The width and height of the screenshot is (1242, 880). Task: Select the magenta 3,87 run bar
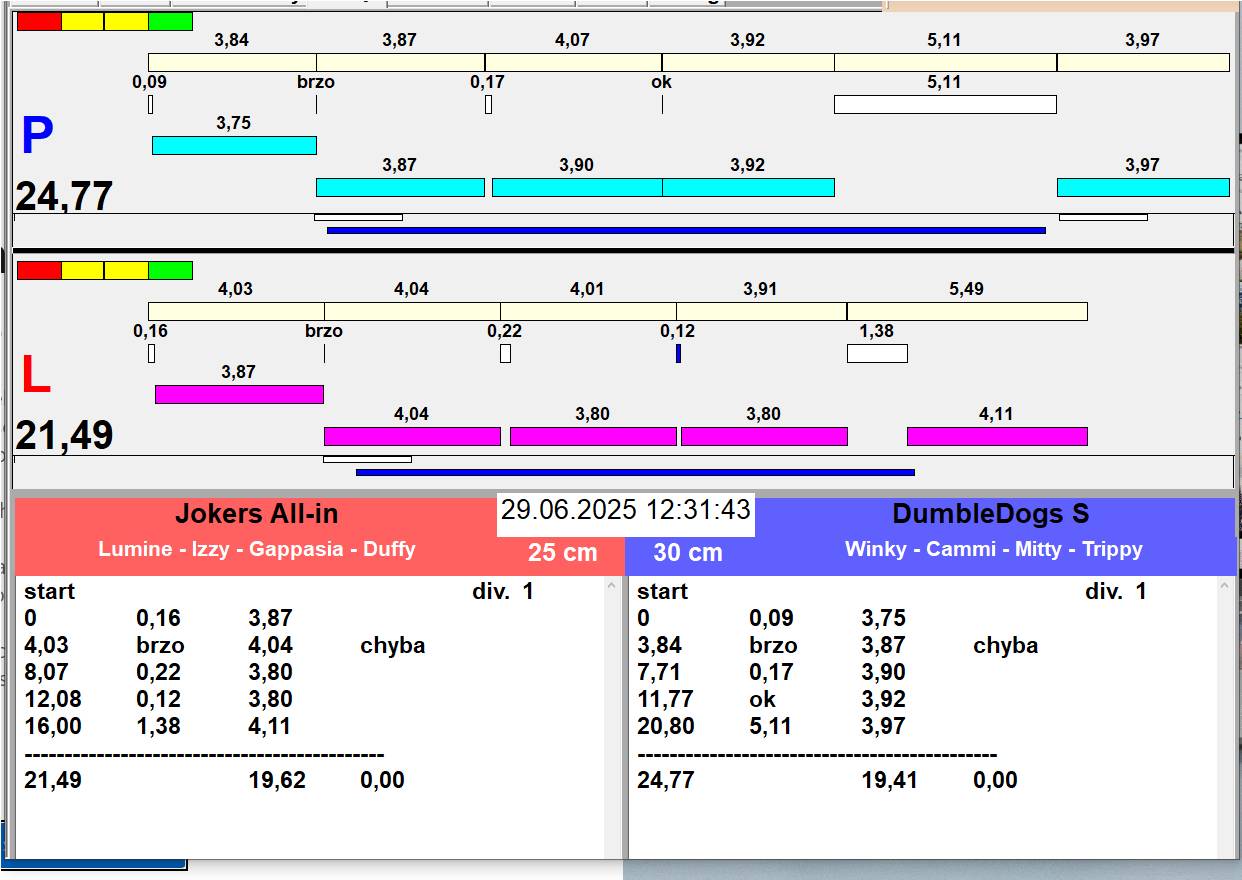point(239,394)
